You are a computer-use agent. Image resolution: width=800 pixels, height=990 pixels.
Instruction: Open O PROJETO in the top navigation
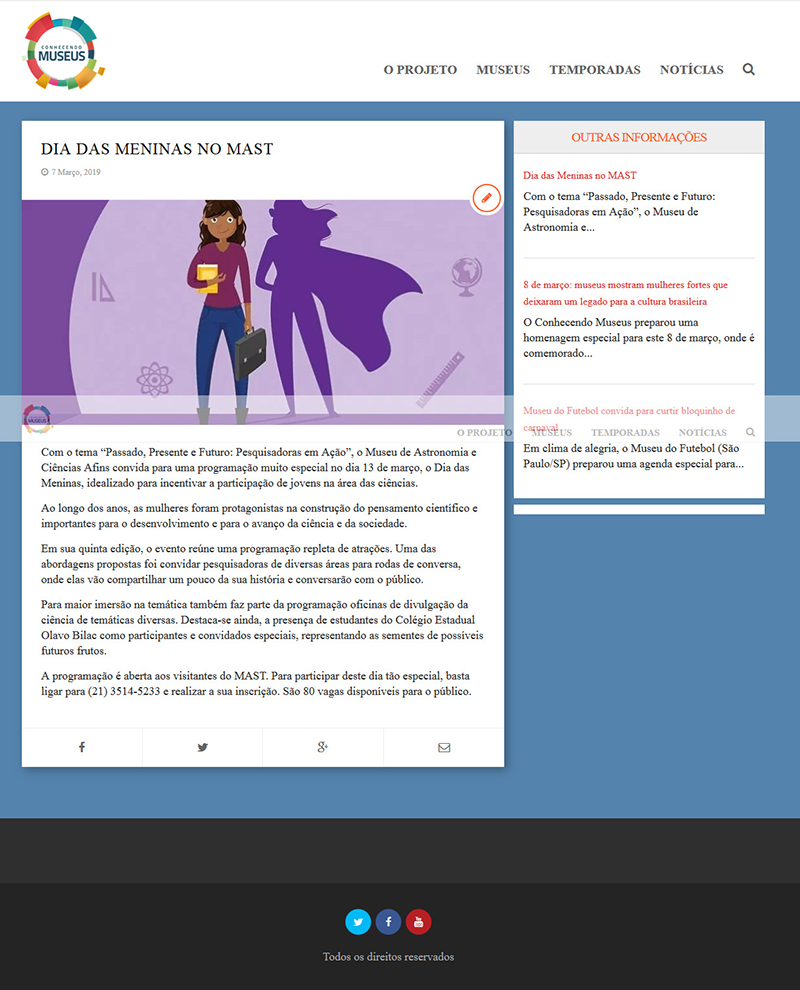[x=420, y=70]
